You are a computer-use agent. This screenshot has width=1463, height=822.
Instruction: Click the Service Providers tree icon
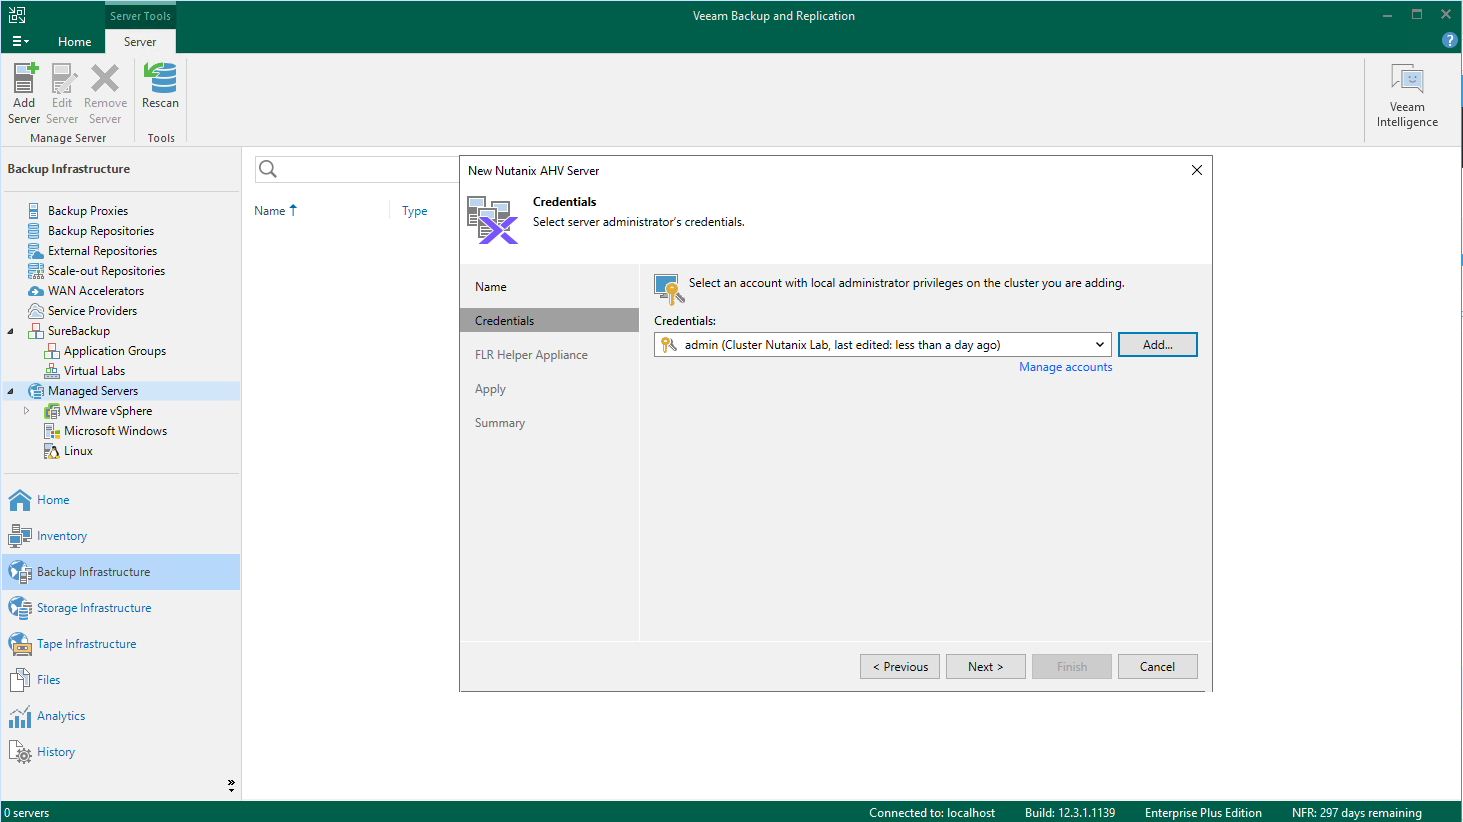35,311
